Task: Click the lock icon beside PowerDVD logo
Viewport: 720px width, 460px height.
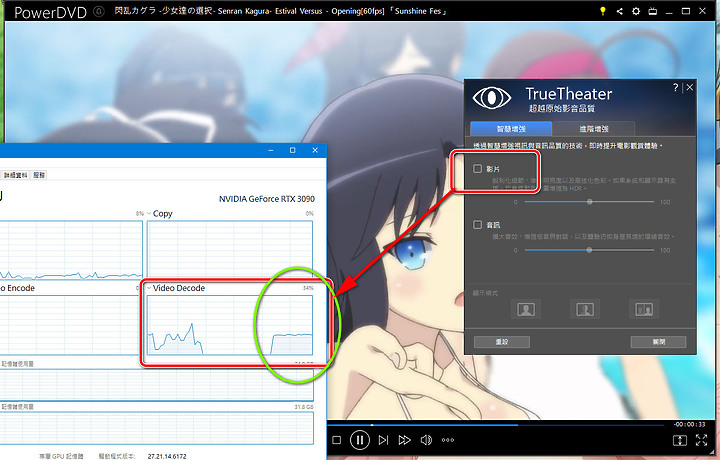Action: (x=99, y=11)
